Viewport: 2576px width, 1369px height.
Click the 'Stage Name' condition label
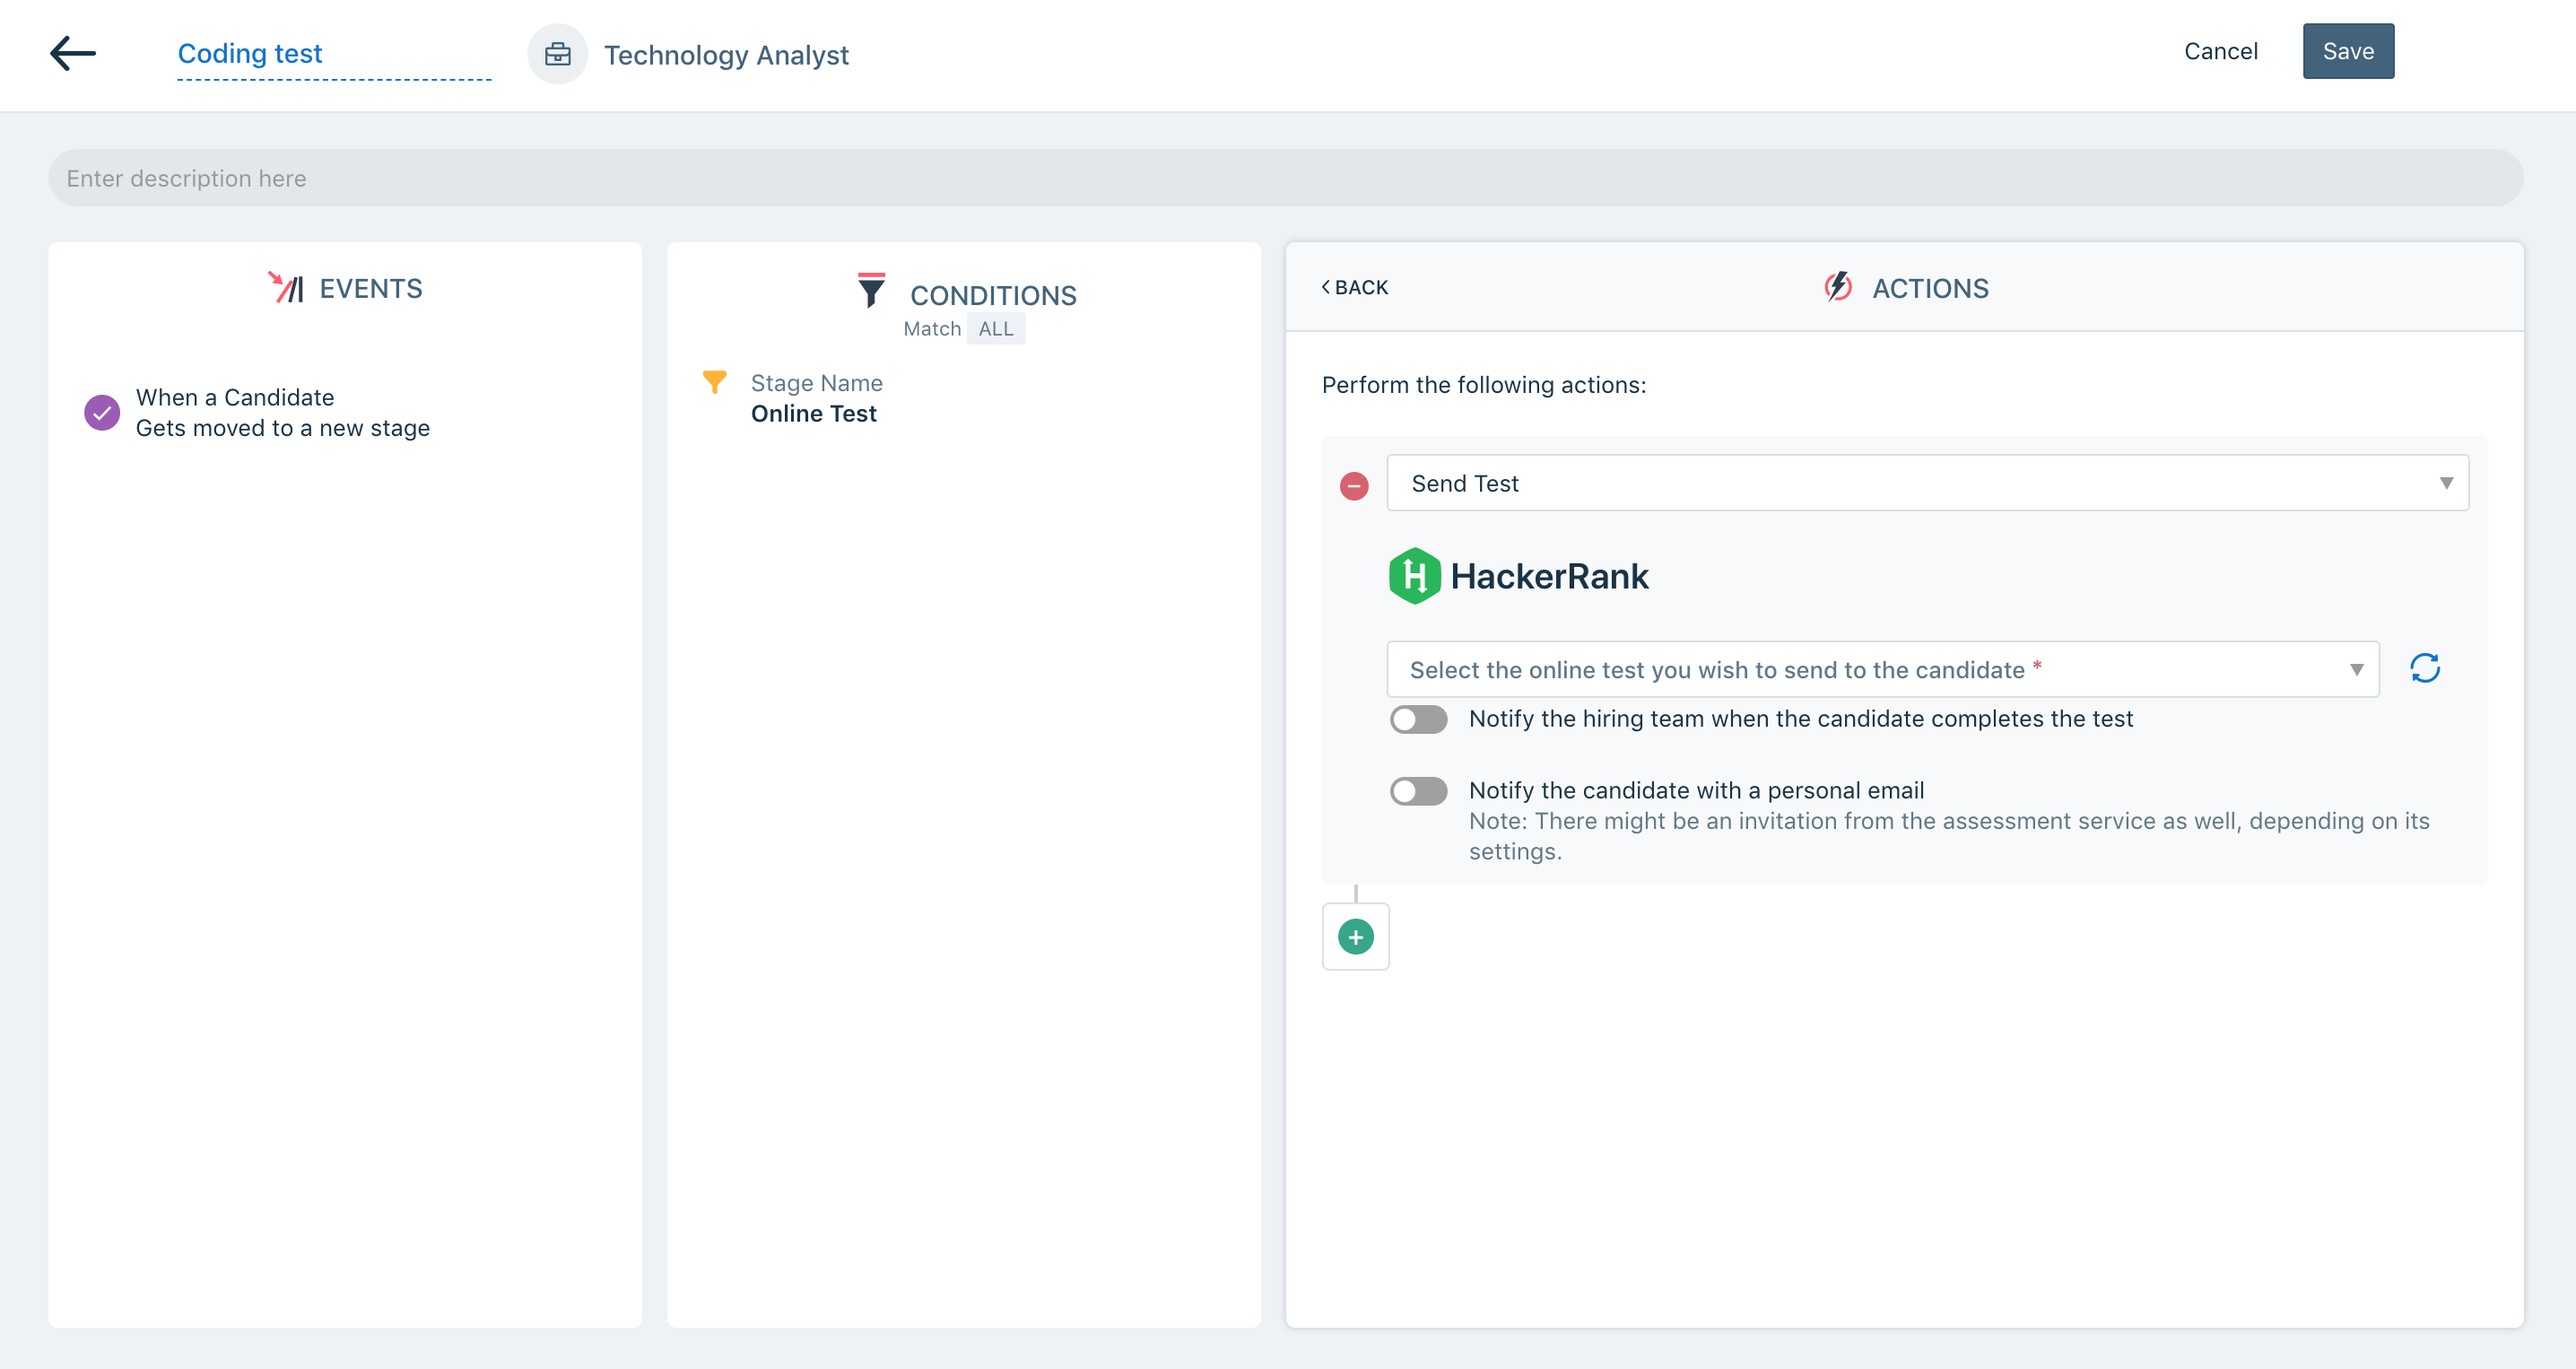pos(816,383)
